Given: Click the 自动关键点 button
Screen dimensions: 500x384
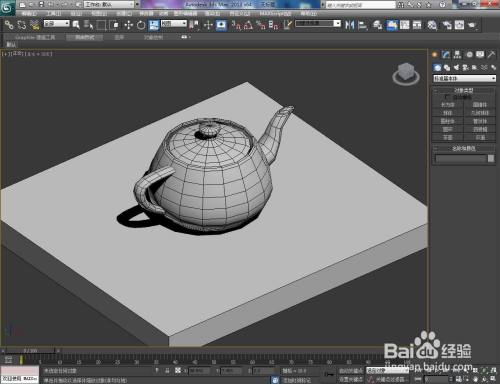Looking at the screenshot, I should coord(351,371).
